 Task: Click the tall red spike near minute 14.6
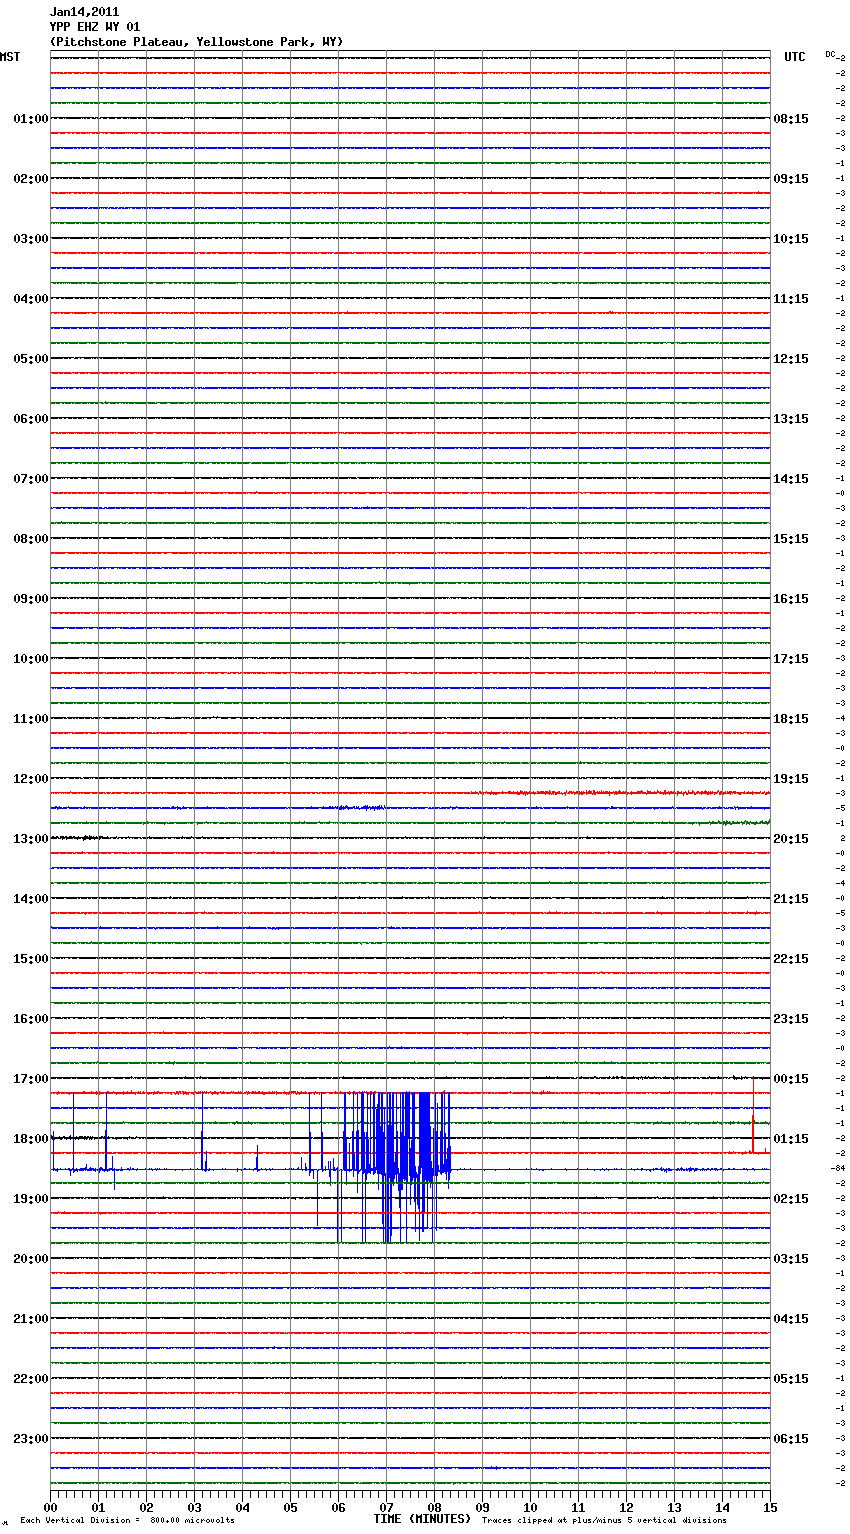[753, 1116]
